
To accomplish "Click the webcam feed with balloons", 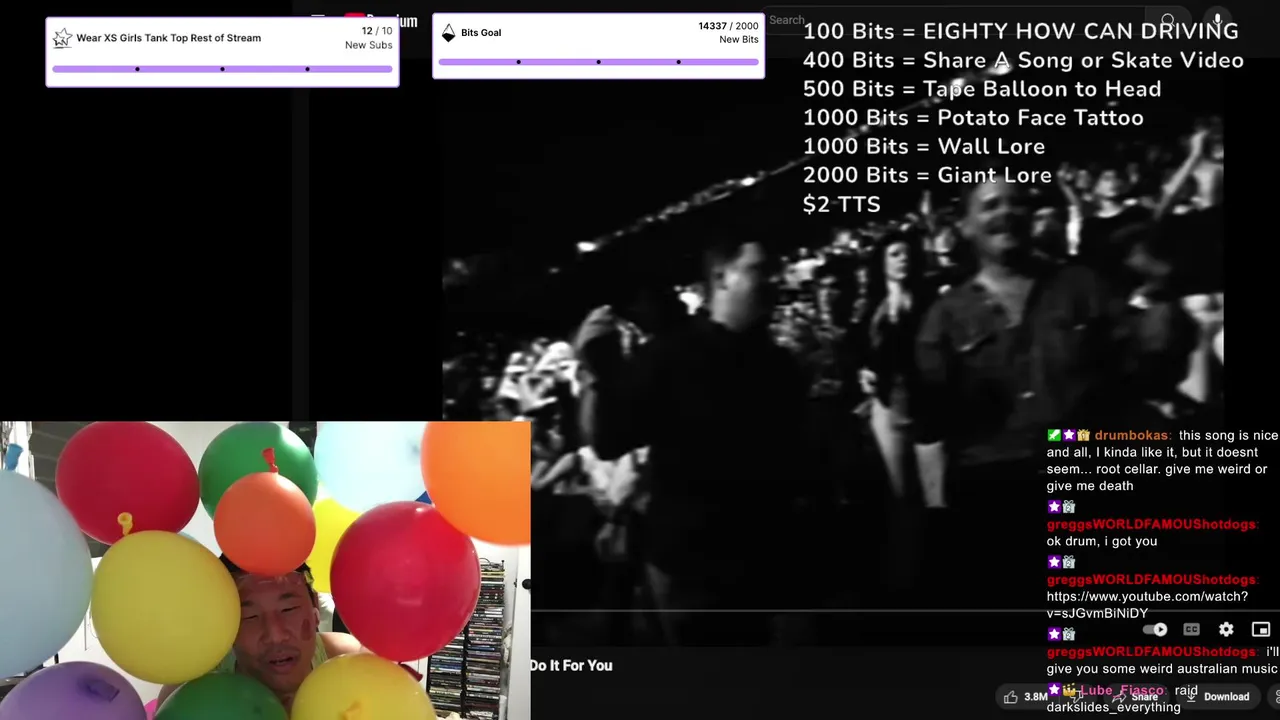I will 265,570.
